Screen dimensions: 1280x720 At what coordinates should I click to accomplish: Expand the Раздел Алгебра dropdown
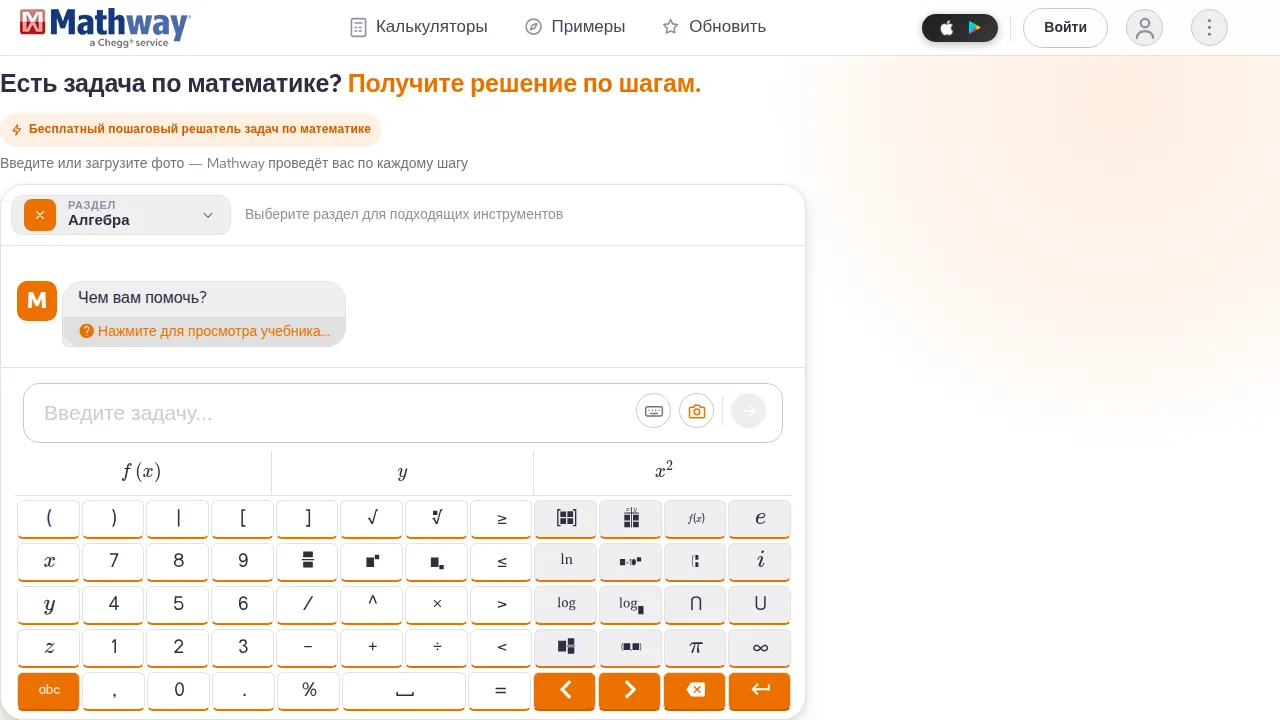point(121,215)
